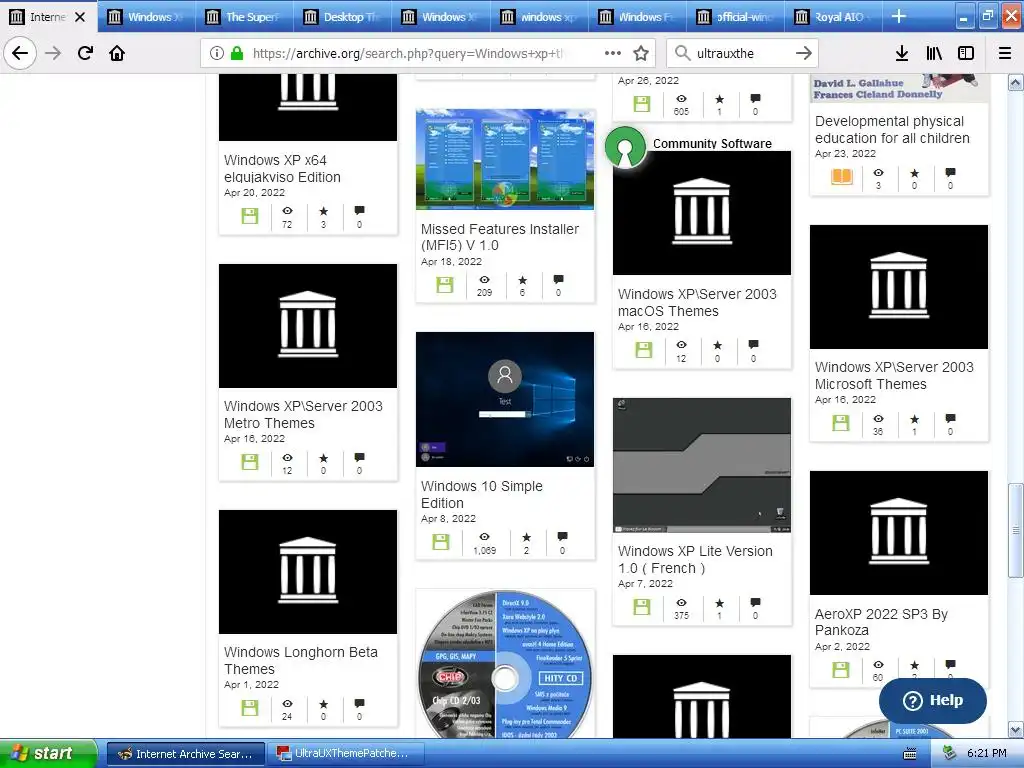The height and width of the screenshot is (768, 1024).
Task: Switch to the official-win tab
Action: tap(735, 16)
